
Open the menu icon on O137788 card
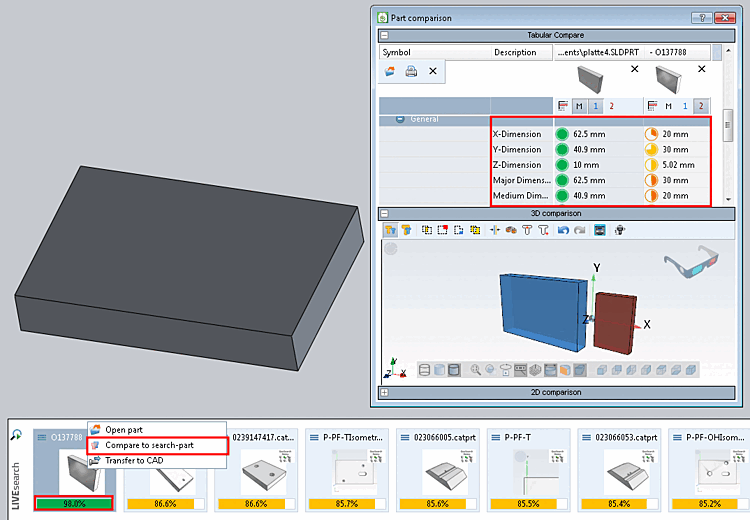pyautogui.click(x=42, y=438)
